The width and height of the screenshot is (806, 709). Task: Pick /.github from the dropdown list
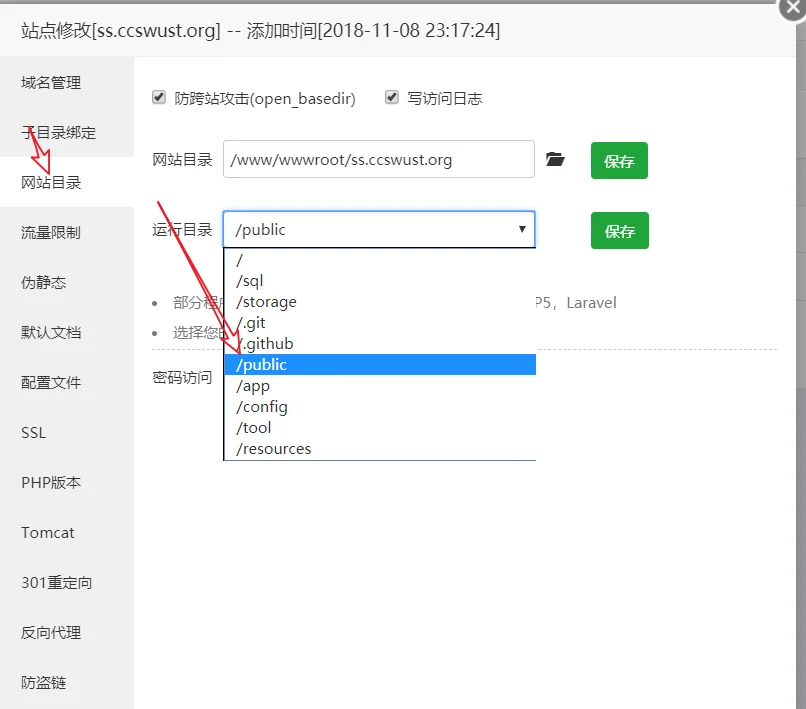380,343
